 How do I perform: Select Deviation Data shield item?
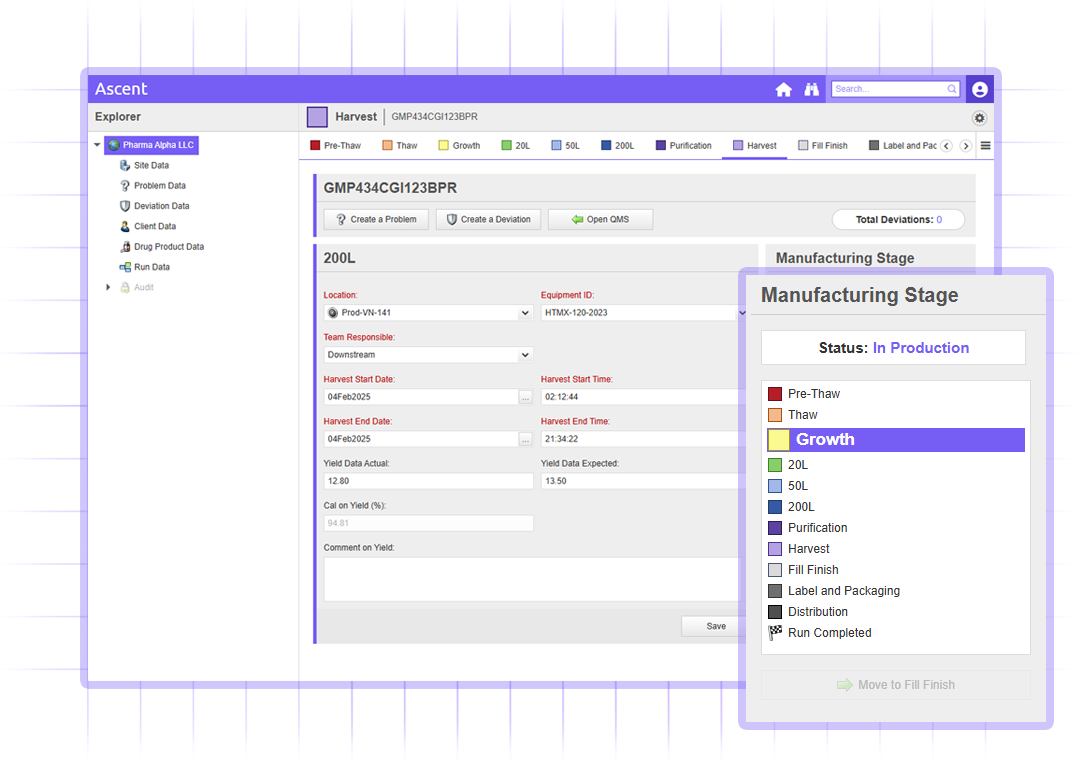click(161, 206)
